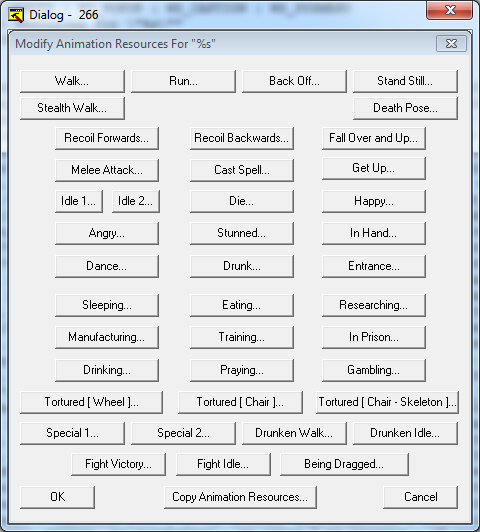Open Idle 1... animation

(x=79, y=201)
